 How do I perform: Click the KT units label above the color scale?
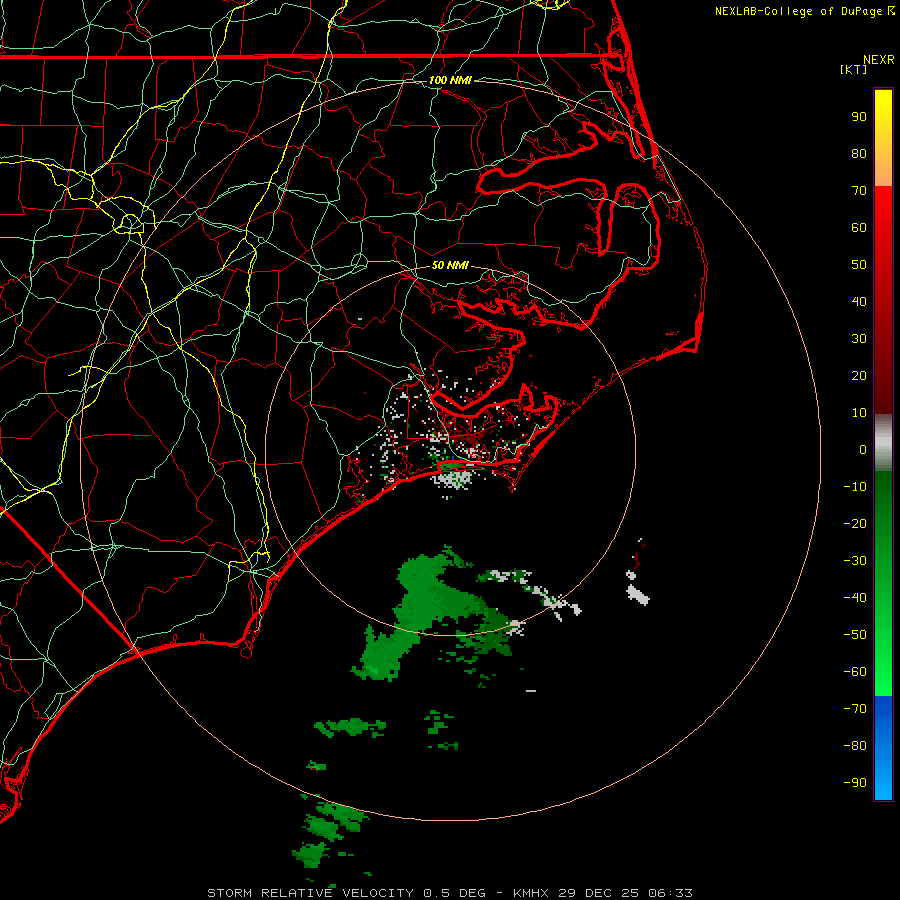[x=854, y=69]
